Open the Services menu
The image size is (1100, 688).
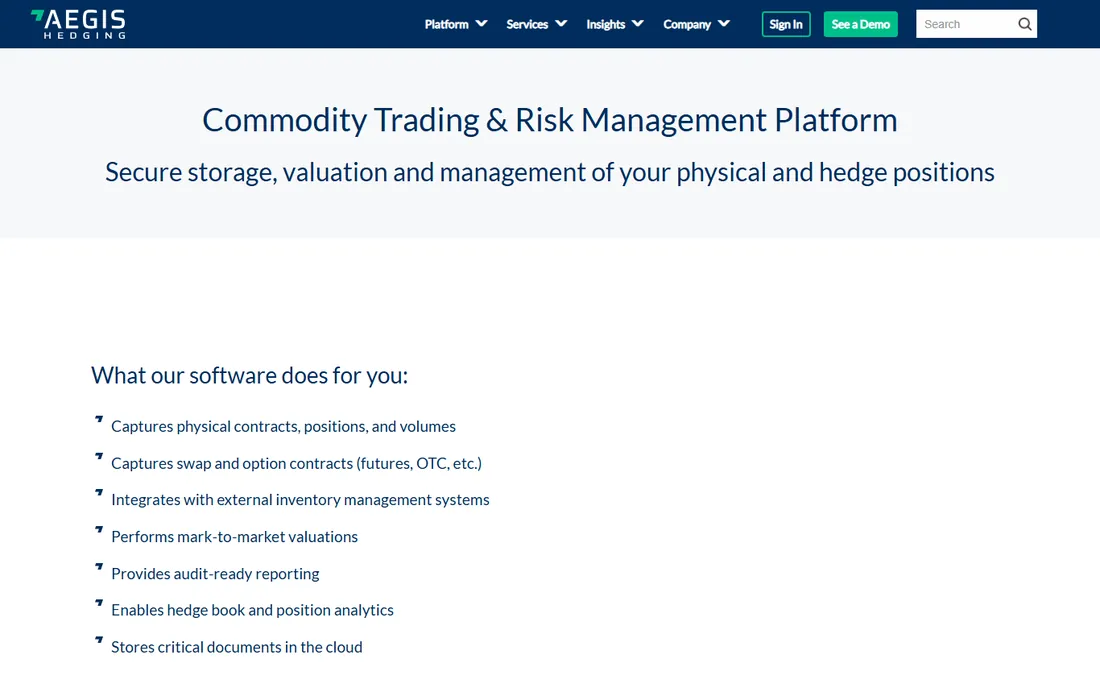tap(527, 25)
